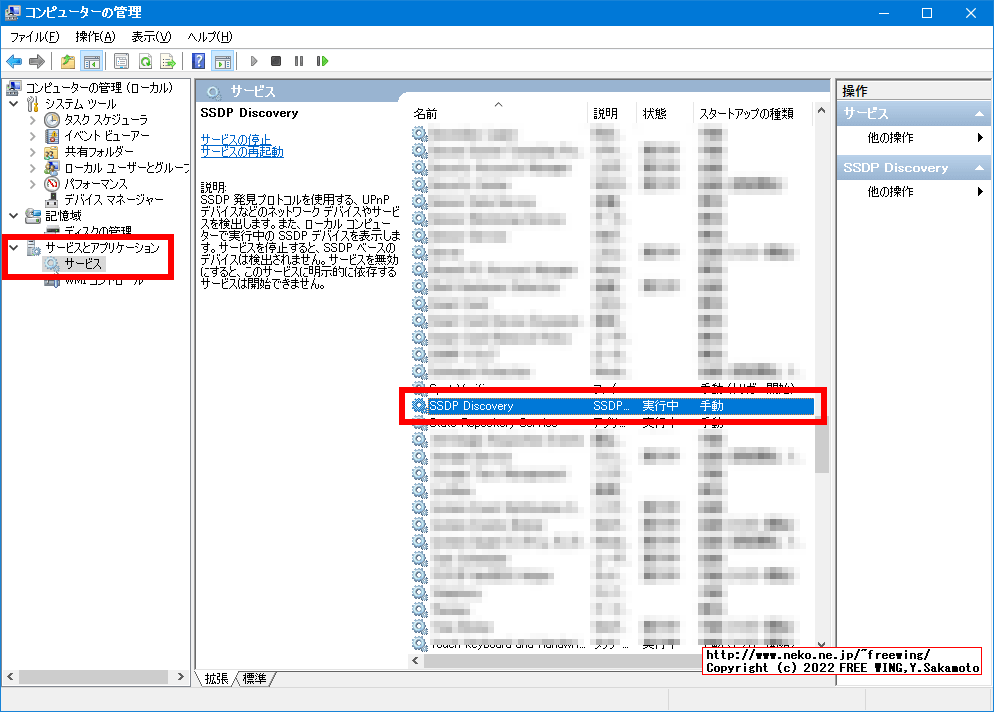This screenshot has width=994, height=712.
Task: Export the list using the export icon
Action: pos(169,61)
